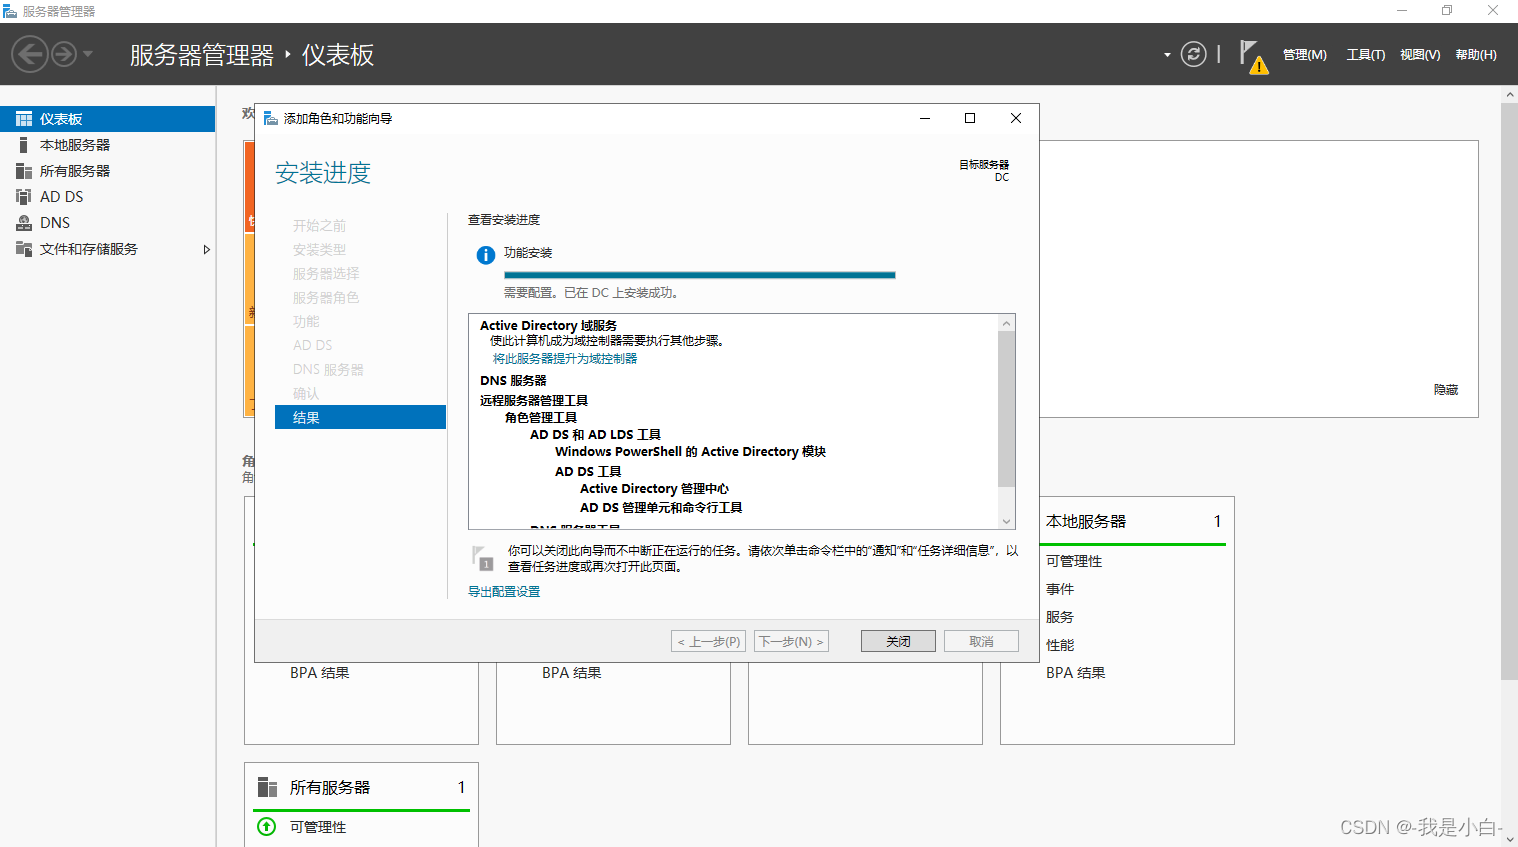Click the 所有服务器 tile icon

(267, 787)
